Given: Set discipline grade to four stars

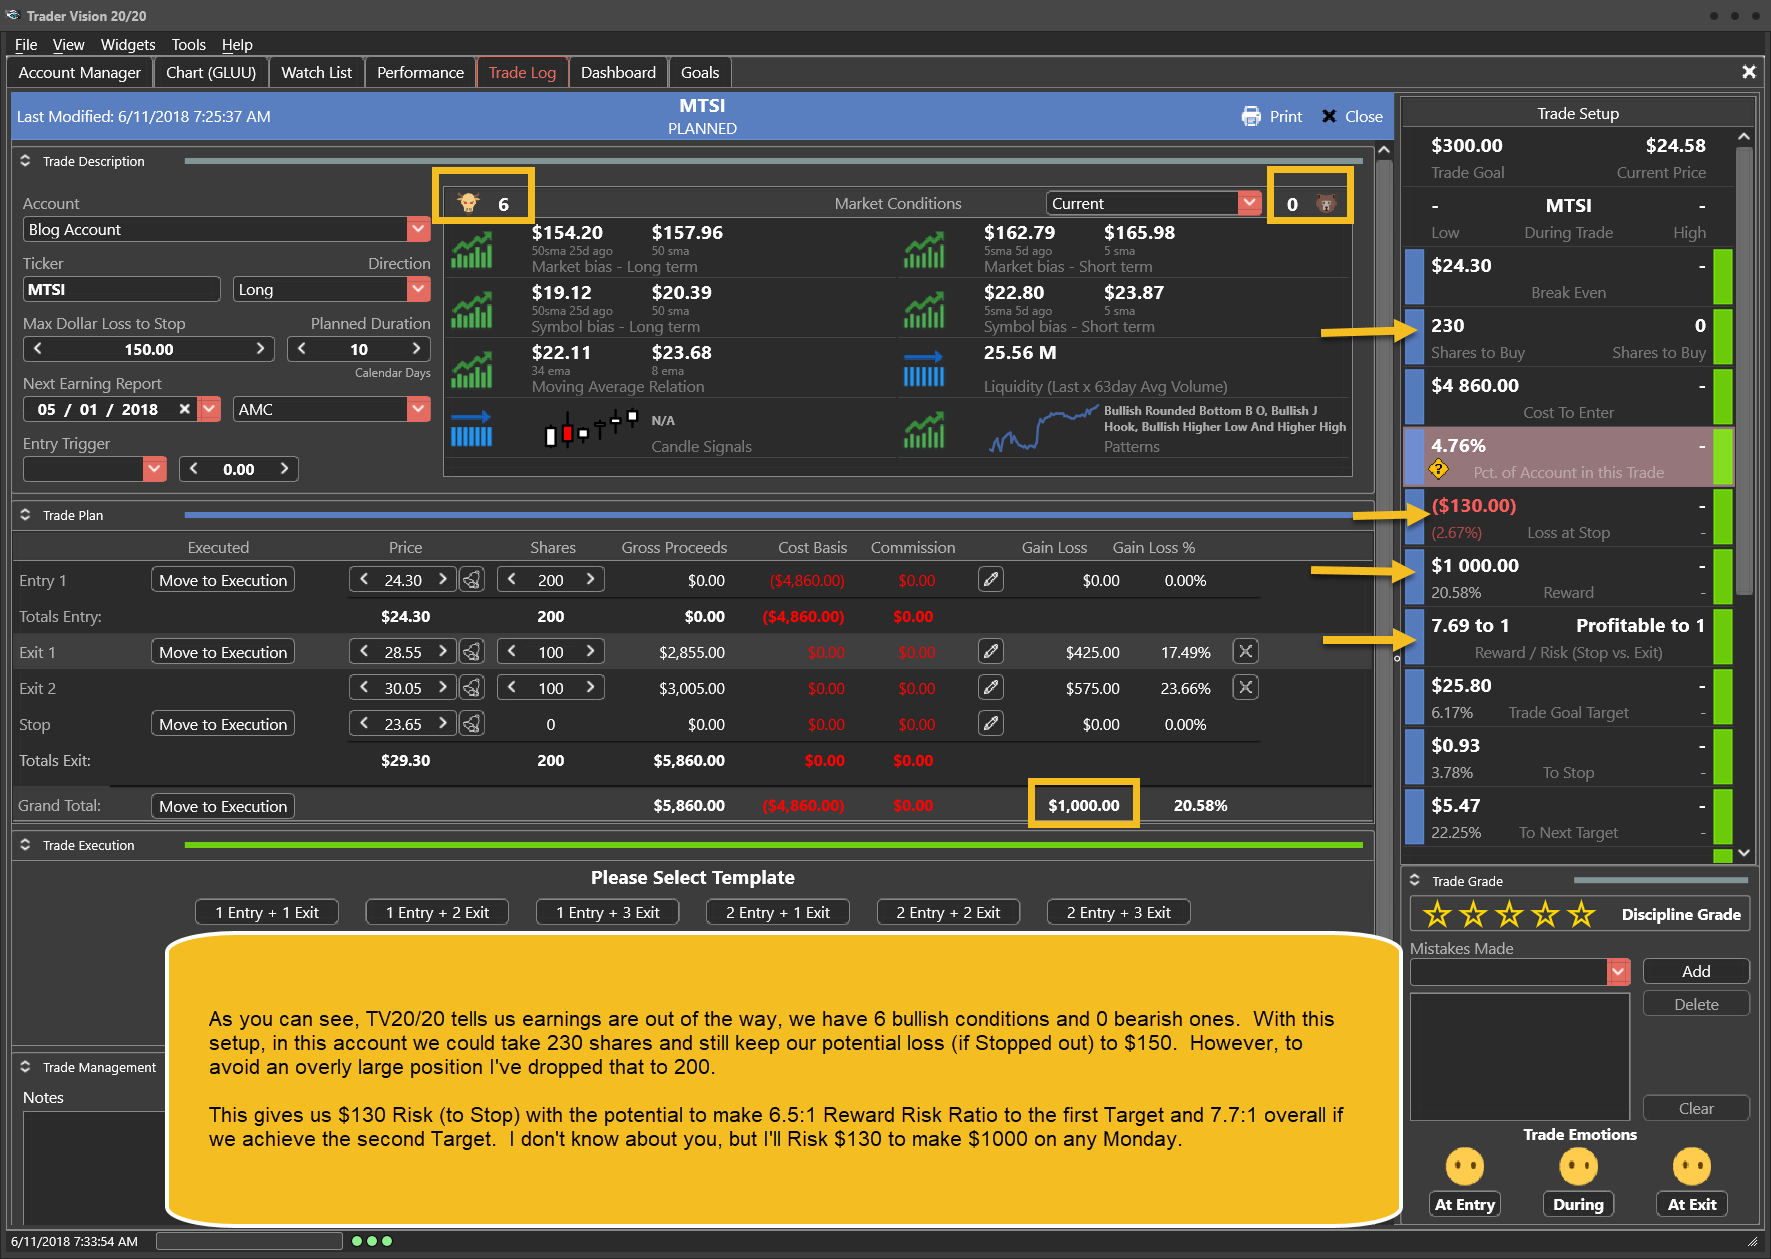Looking at the screenshot, I should click(x=1546, y=914).
